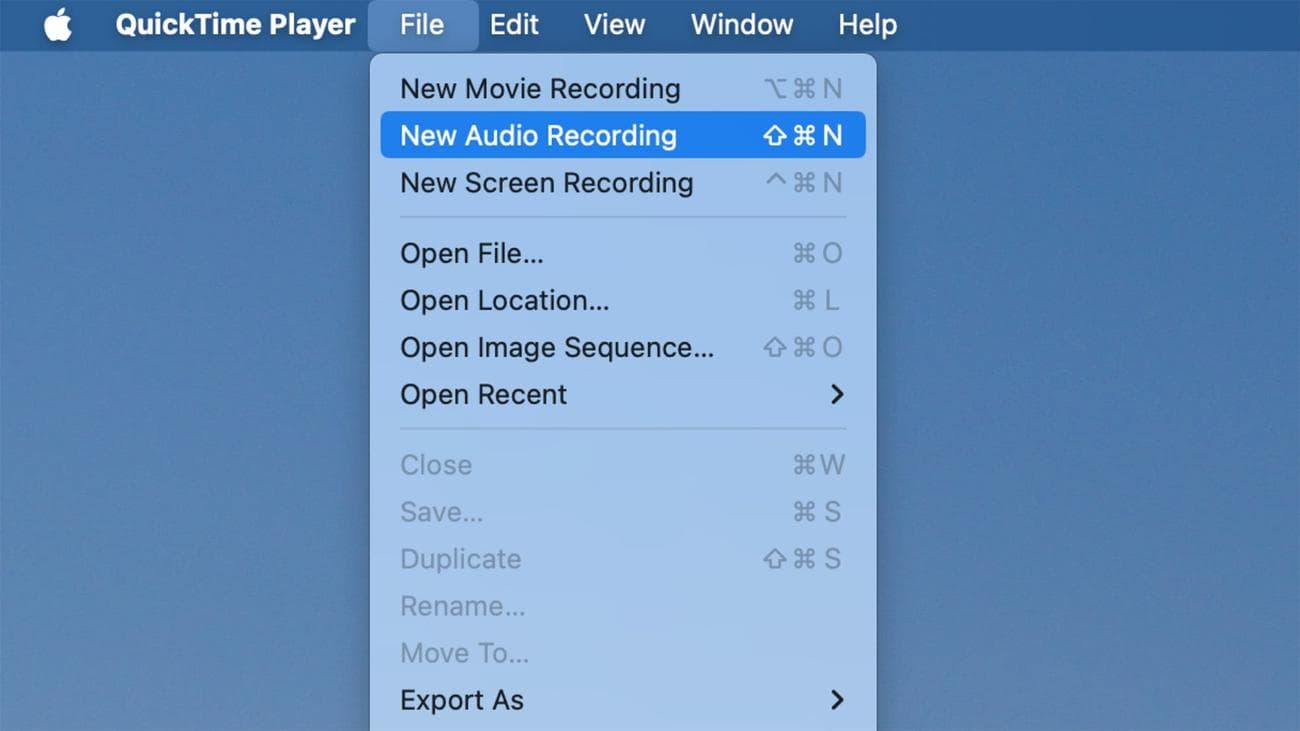The height and width of the screenshot is (731, 1300).
Task: Start a New Screen Recording
Action: click(x=546, y=183)
